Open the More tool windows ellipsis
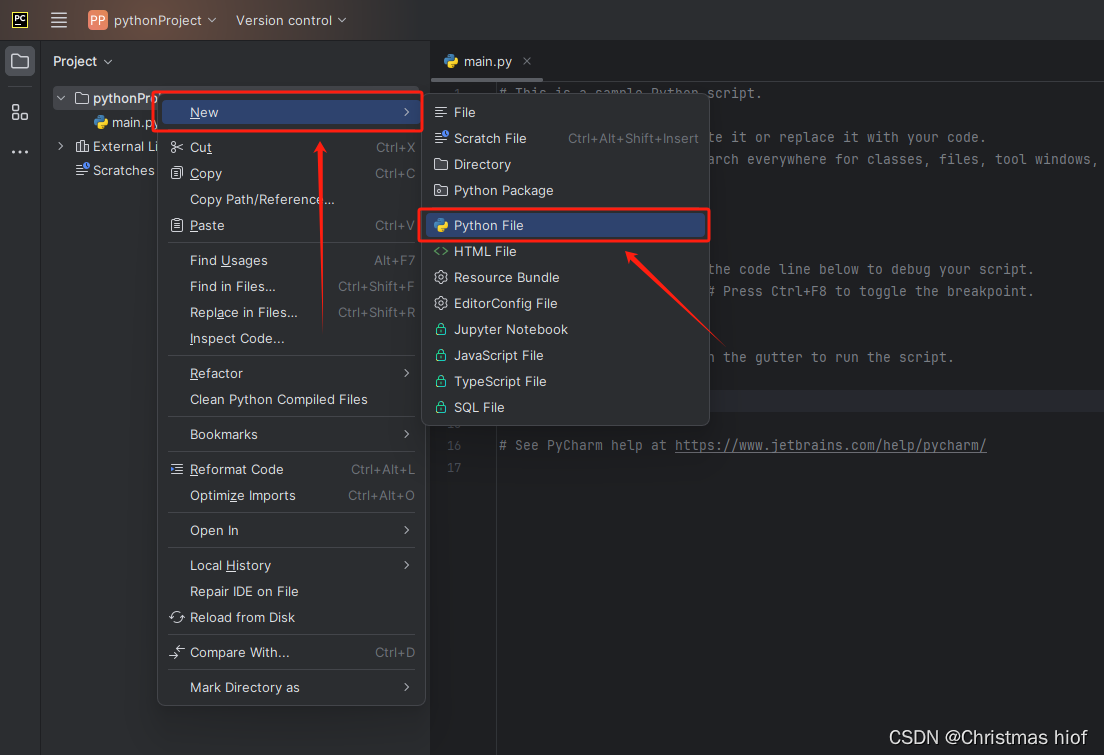 tap(20, 152)
